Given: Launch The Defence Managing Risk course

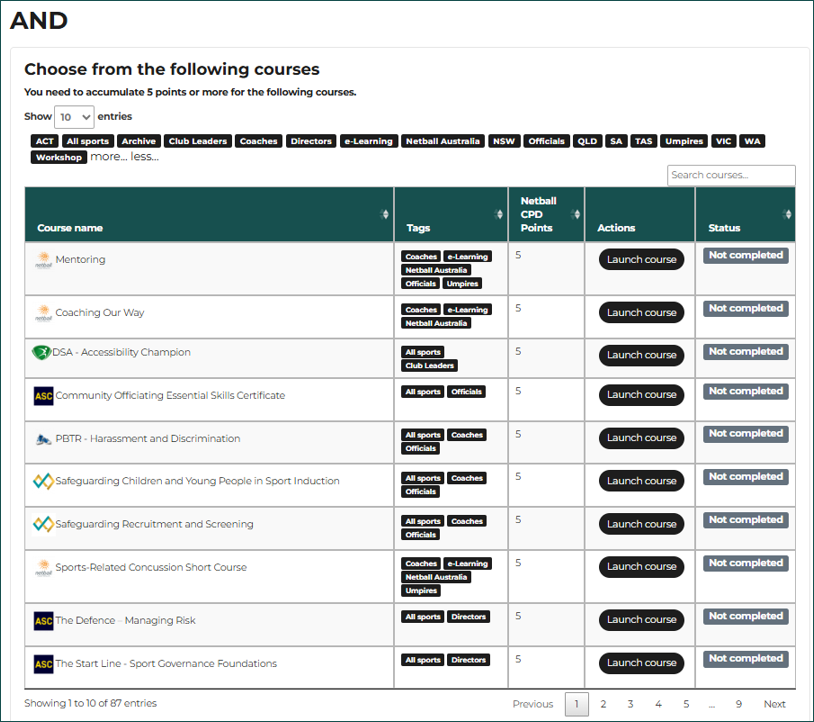Looking at the screenshot, I should click(x=642, y=620).
